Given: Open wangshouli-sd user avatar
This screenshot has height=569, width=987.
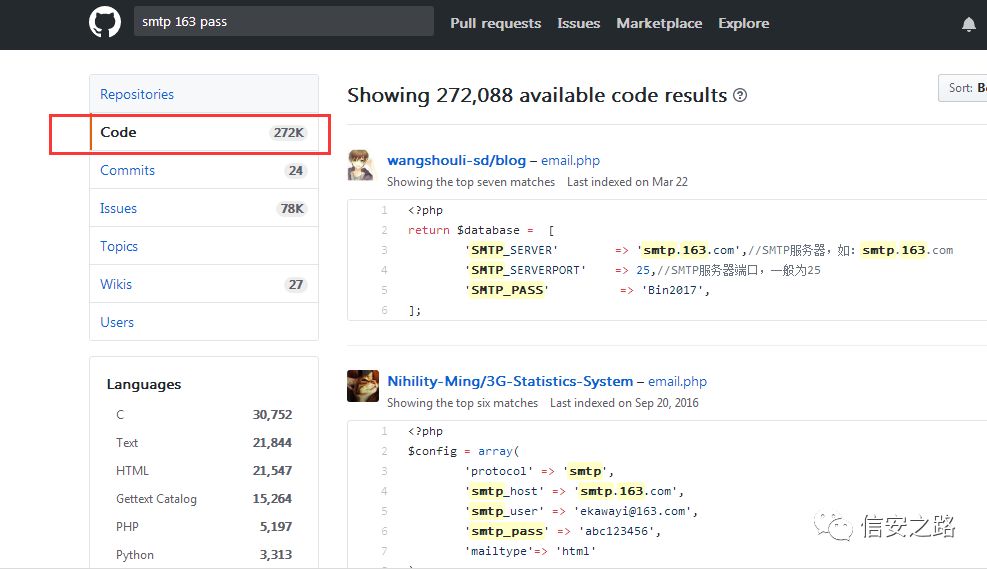Looking at the screenshot, I should (361, 165).
